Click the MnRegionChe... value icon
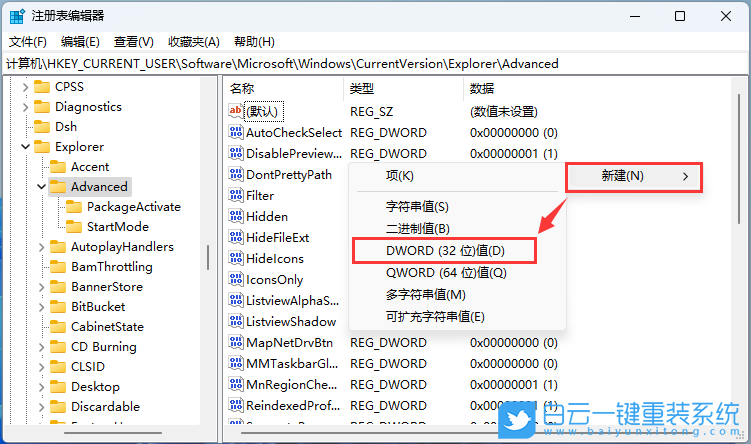This screenshot has width=751, height=444. pyautogui.click(x=236, y=384)
